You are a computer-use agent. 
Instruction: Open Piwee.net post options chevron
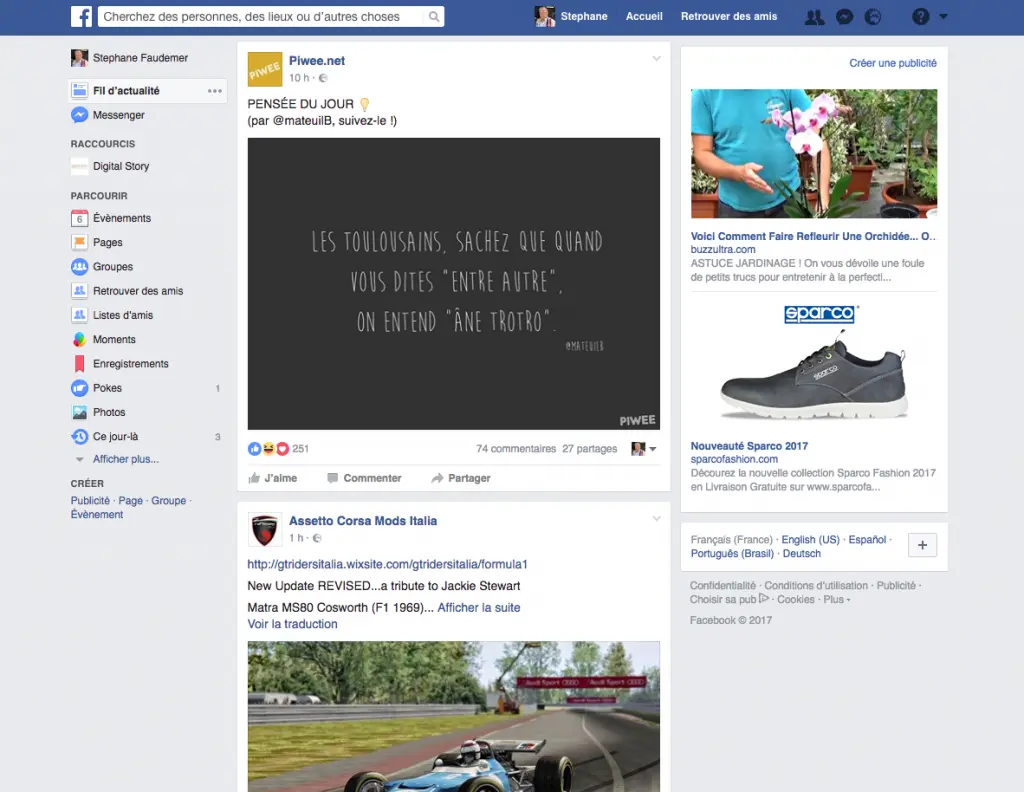point(657,59)
